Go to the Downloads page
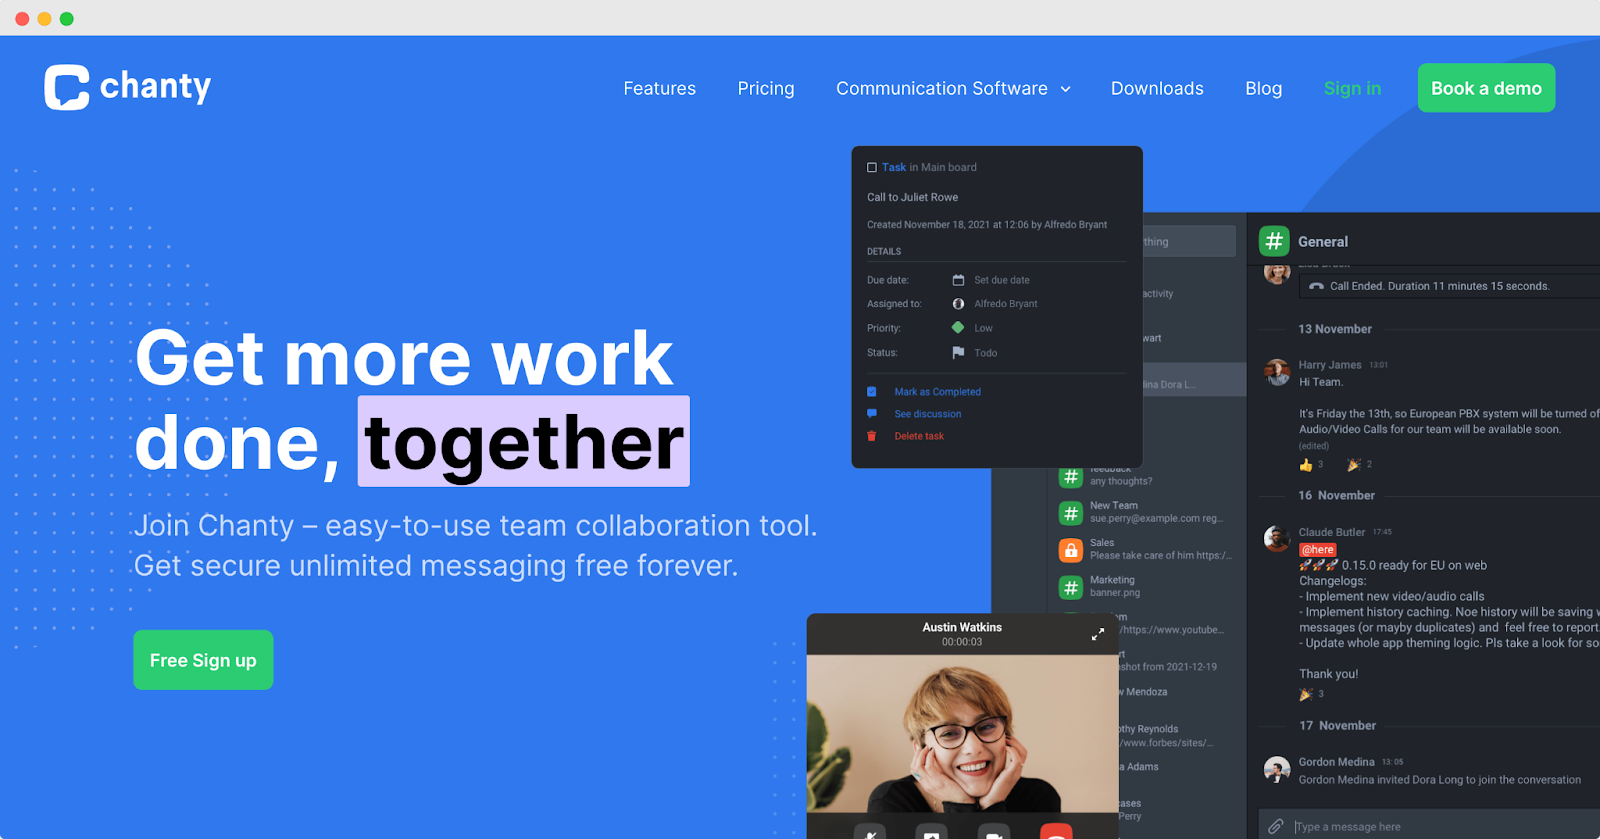 (x=1157, y=88)
